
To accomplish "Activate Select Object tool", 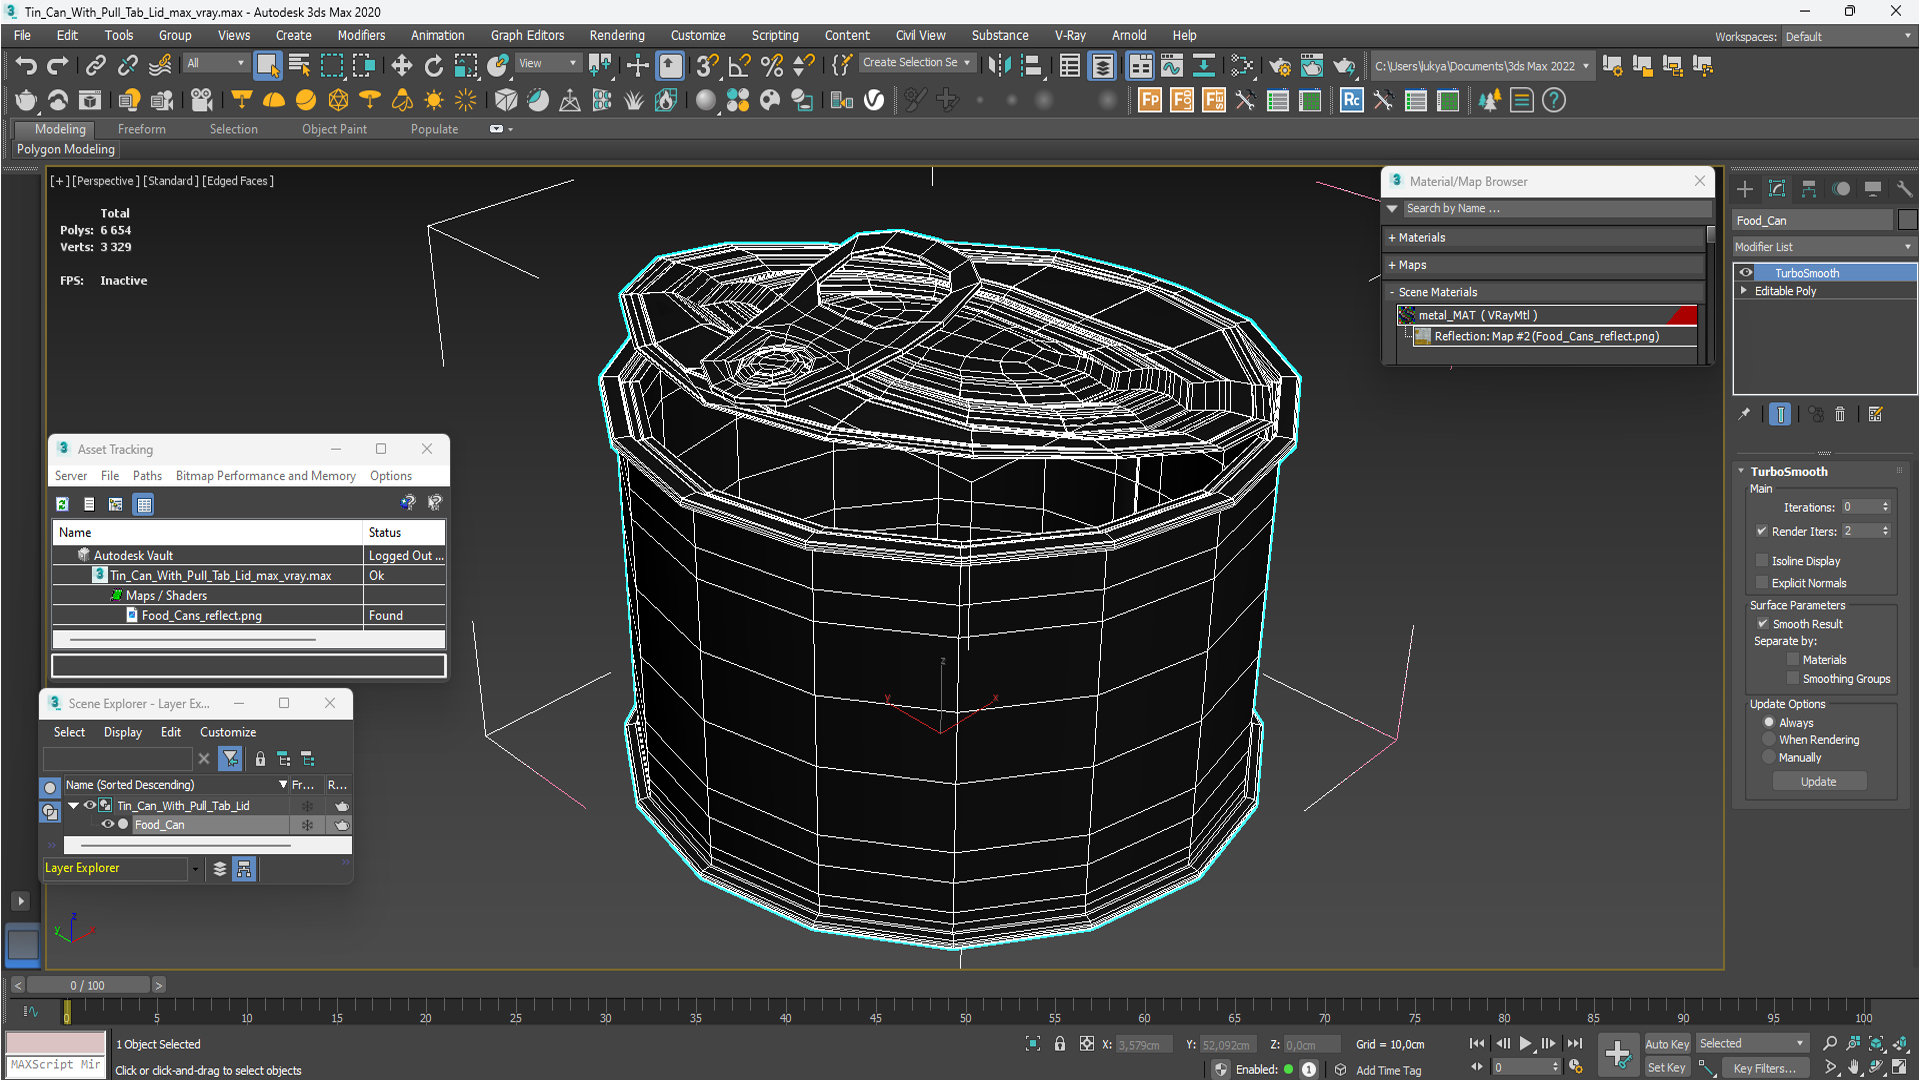I will (x=267, y=66).
